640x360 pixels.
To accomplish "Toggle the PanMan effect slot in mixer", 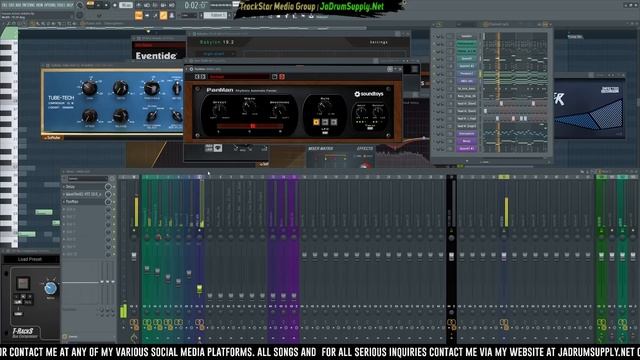I will point(108,202).
